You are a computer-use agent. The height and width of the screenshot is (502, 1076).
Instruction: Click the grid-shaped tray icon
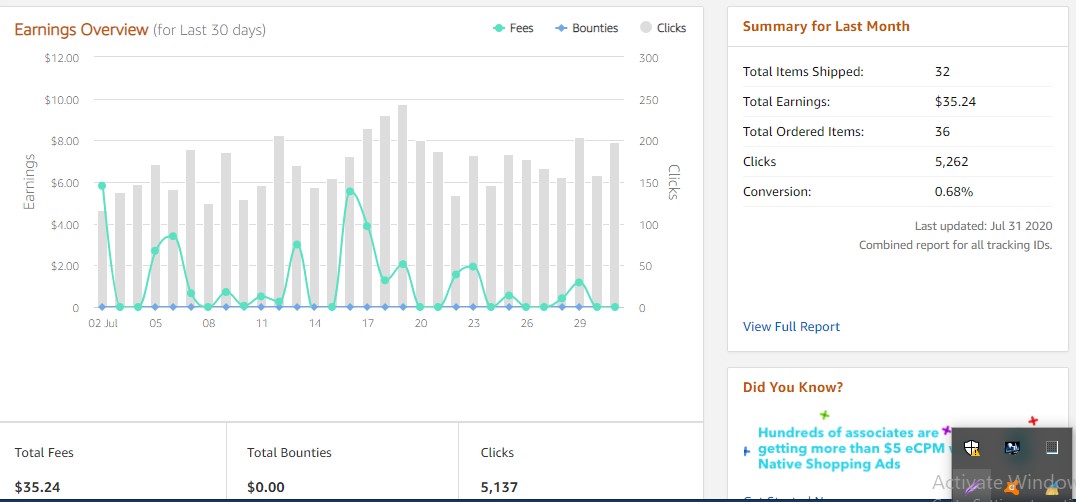click(1051, 447)
